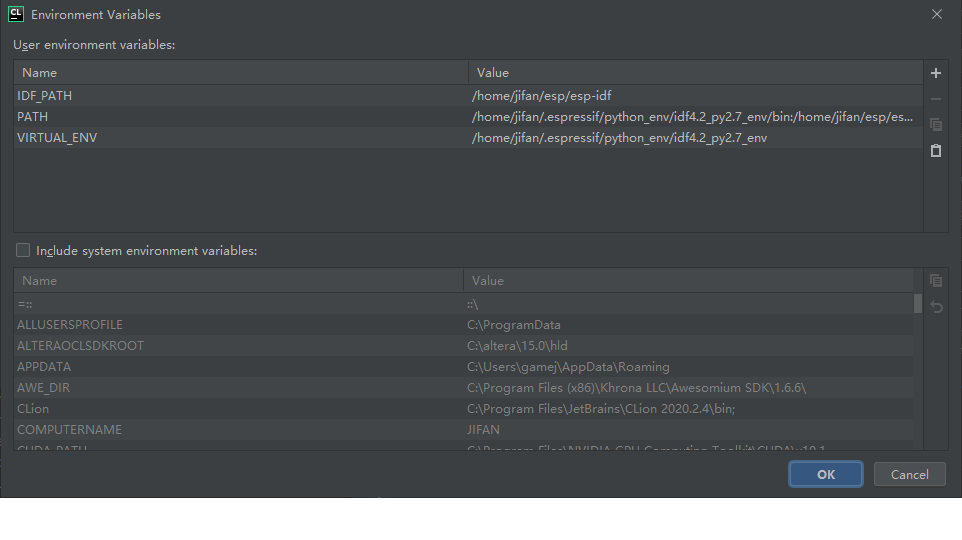Select the PATH variable name
The height and width of the screenshot is (540, 962).
(33, 117)
